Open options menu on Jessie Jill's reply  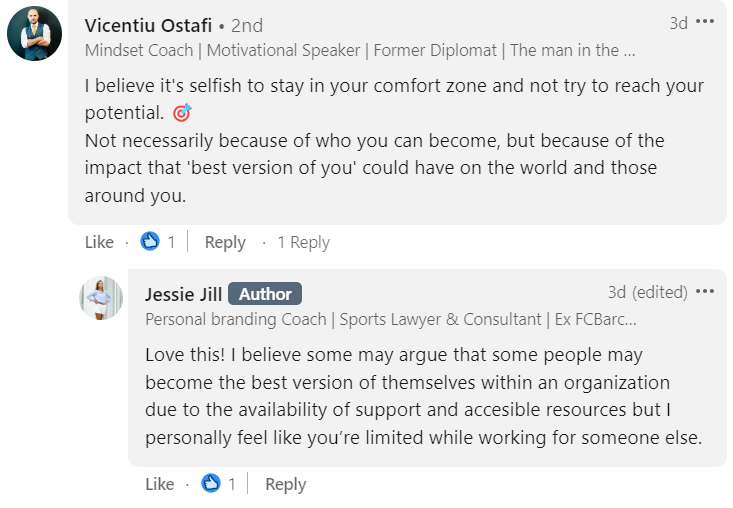coord(706,292)
